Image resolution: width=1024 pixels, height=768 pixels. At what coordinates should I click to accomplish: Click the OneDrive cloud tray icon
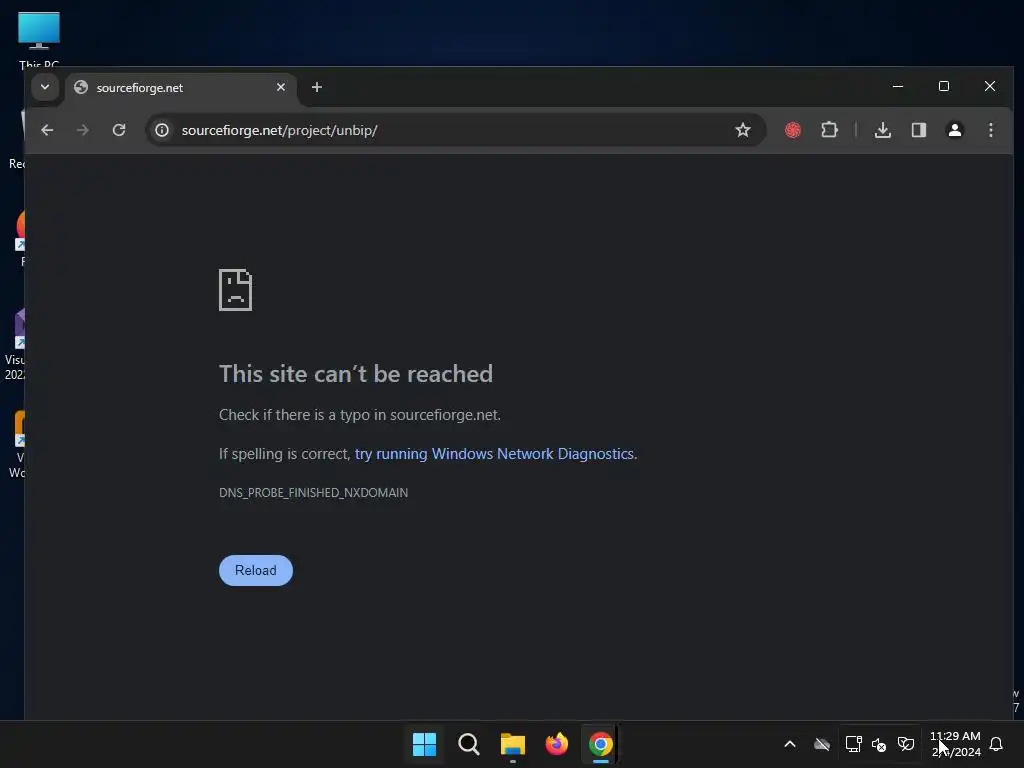tap(822, 744)
